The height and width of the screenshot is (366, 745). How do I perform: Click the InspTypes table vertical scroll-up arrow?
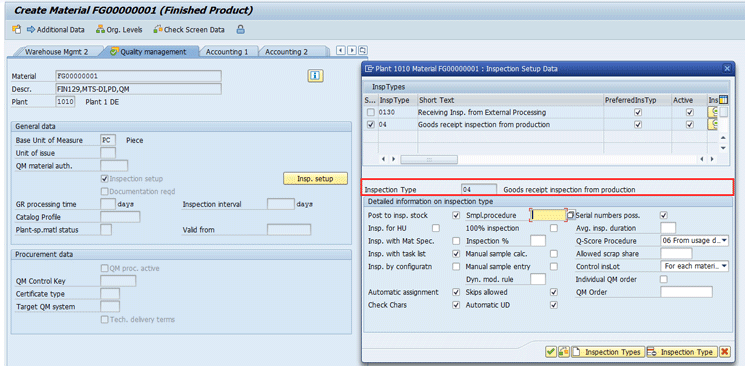coord(724,137)
